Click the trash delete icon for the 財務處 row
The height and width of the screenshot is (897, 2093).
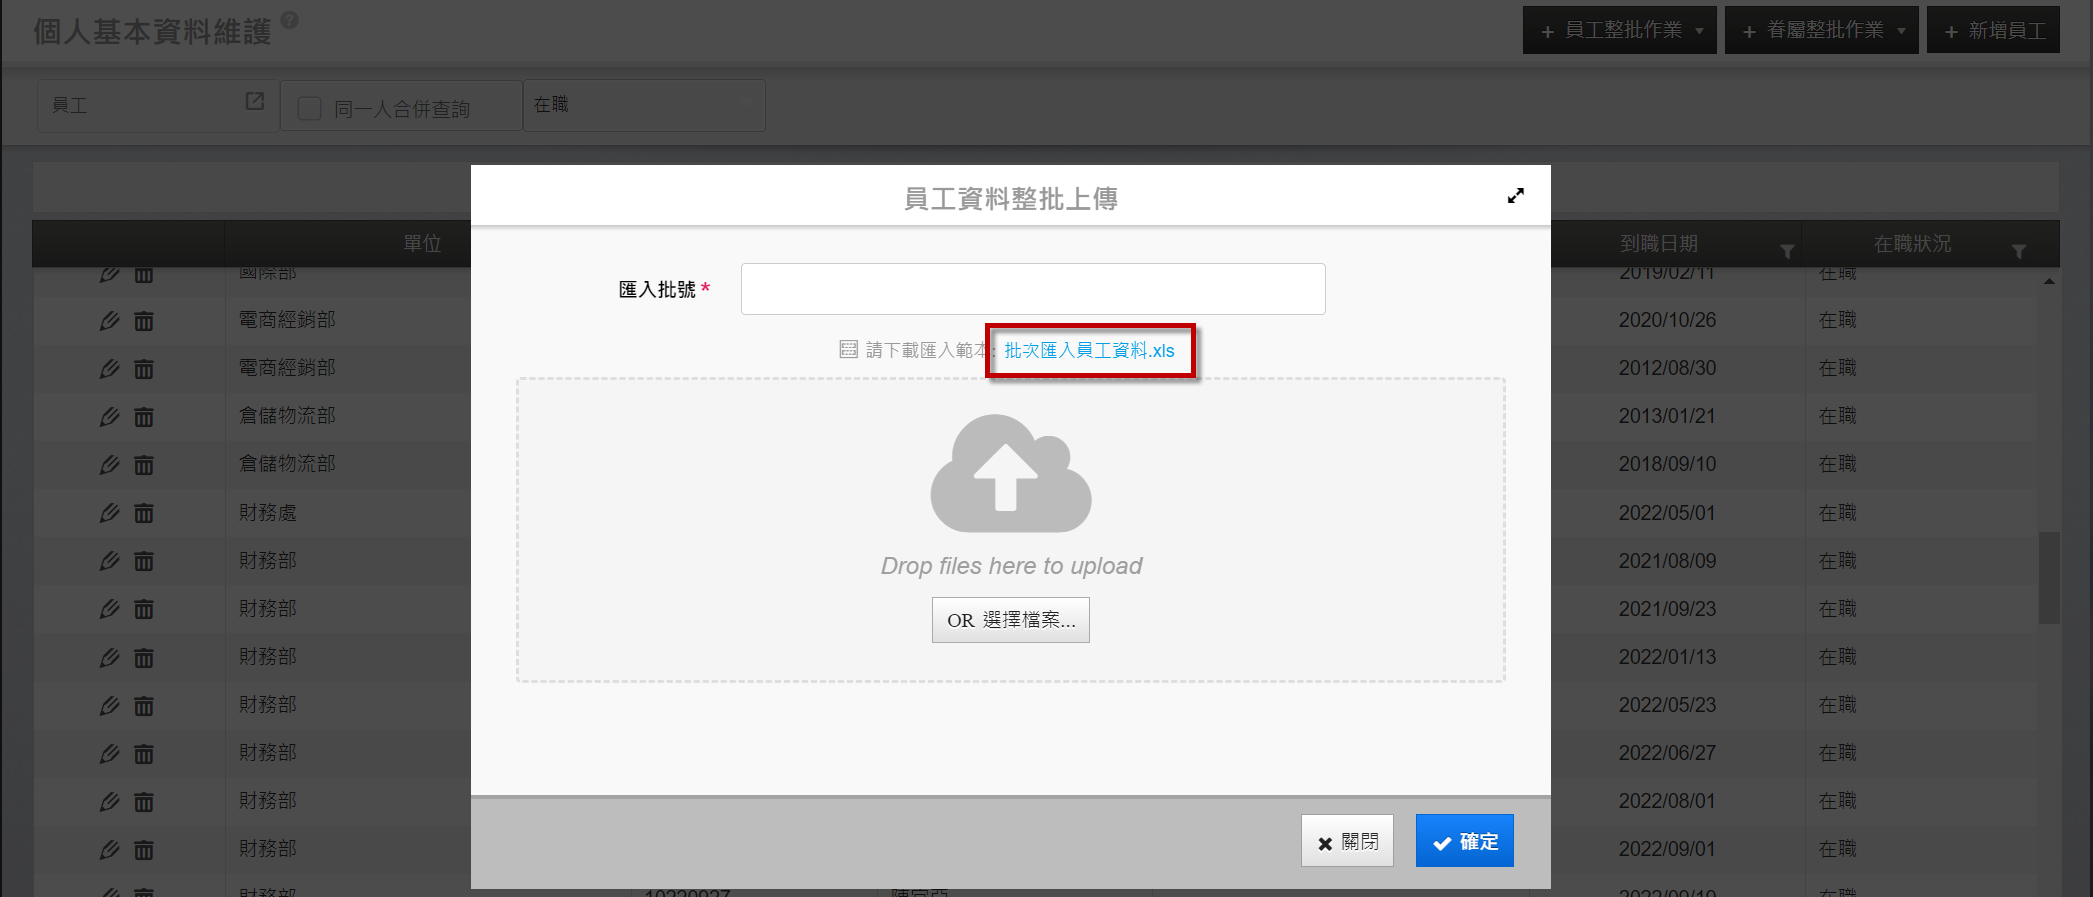(x=144, y=513)
